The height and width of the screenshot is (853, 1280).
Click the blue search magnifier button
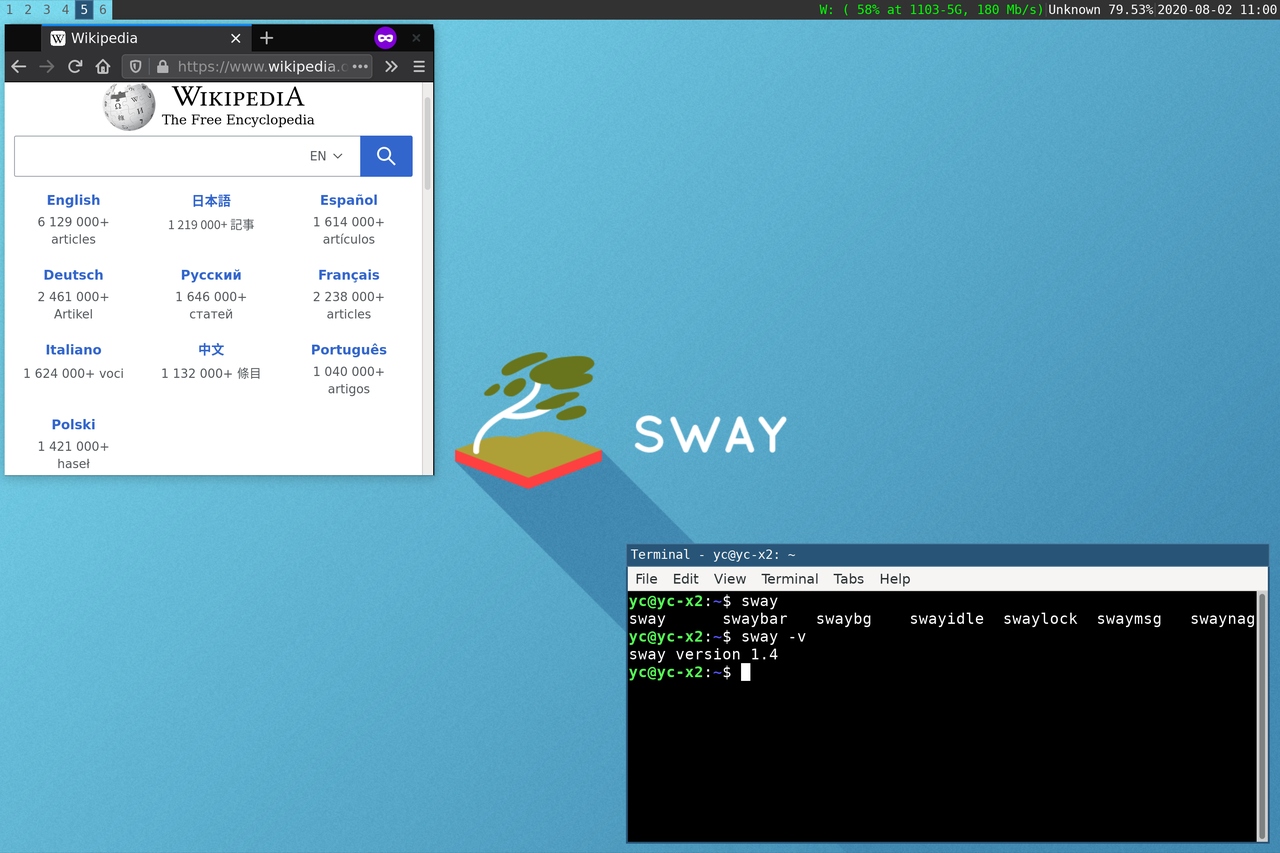(386, 156)
